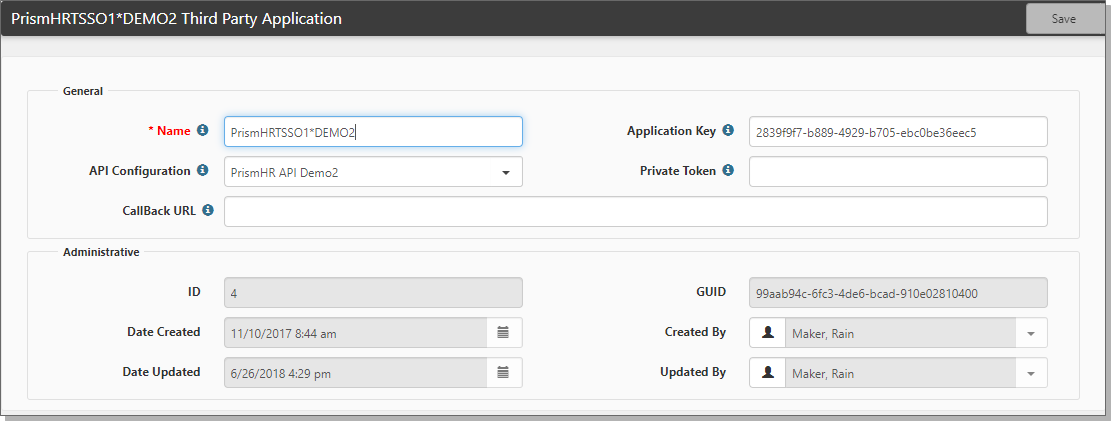Expand the Updated By dropdown arrow
The width and height of the screenshot is (1111, 421).
(1030, 373)
